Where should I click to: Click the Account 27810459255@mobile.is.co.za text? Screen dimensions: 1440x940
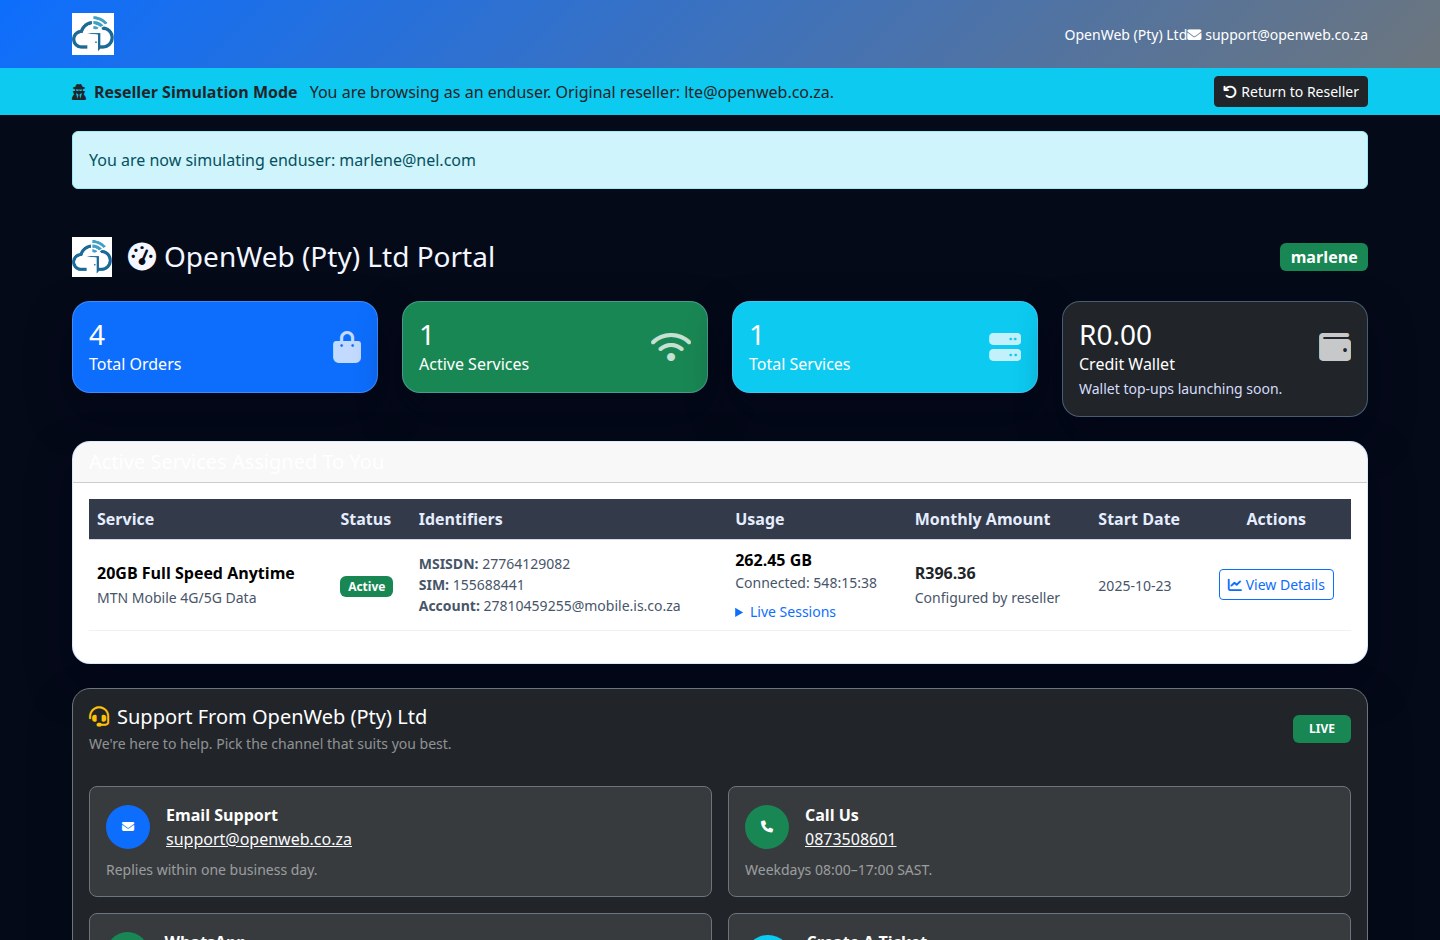[x=549, y=606]
